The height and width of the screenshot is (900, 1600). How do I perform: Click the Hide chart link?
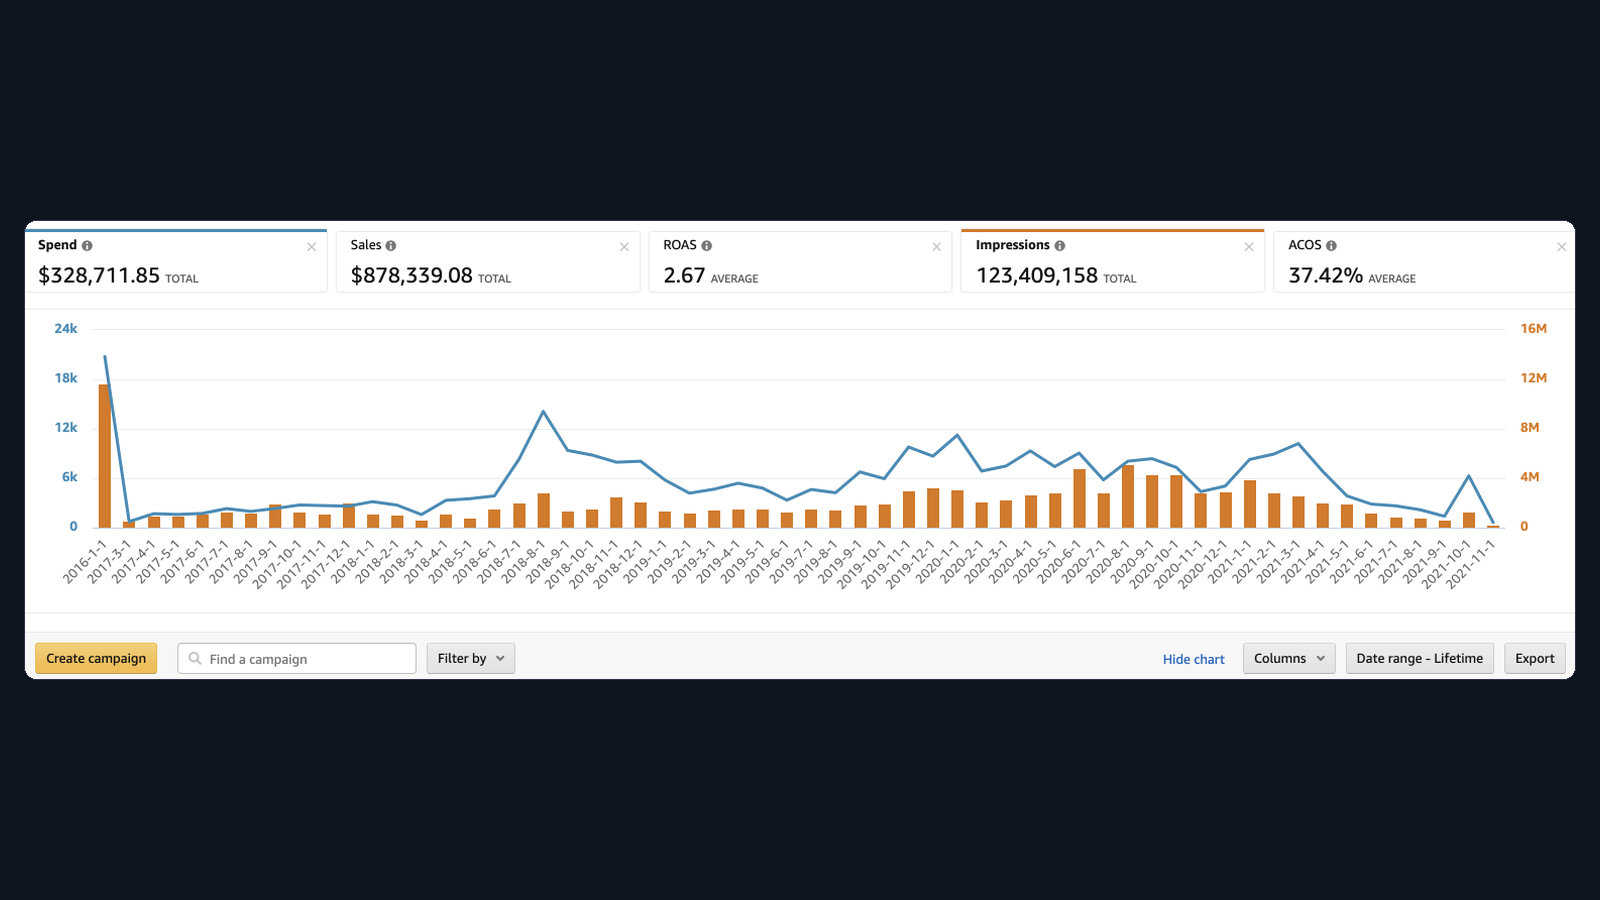[x=1194, y=659]
